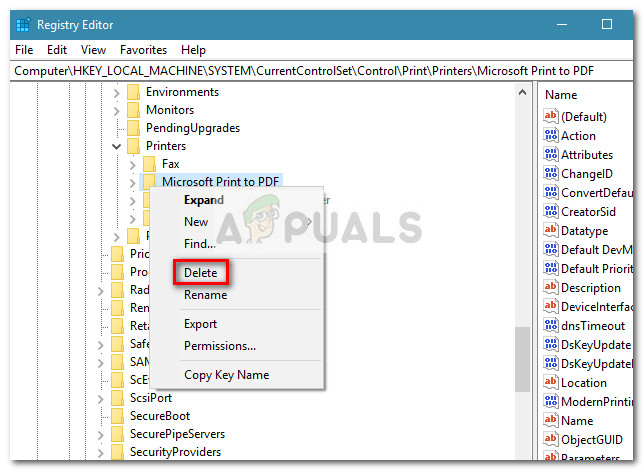Click the Attributes DWORD value icon

[551, 154]
